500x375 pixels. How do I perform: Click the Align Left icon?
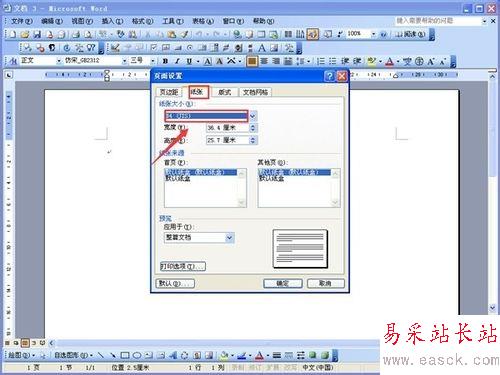(x=252, y=61)
